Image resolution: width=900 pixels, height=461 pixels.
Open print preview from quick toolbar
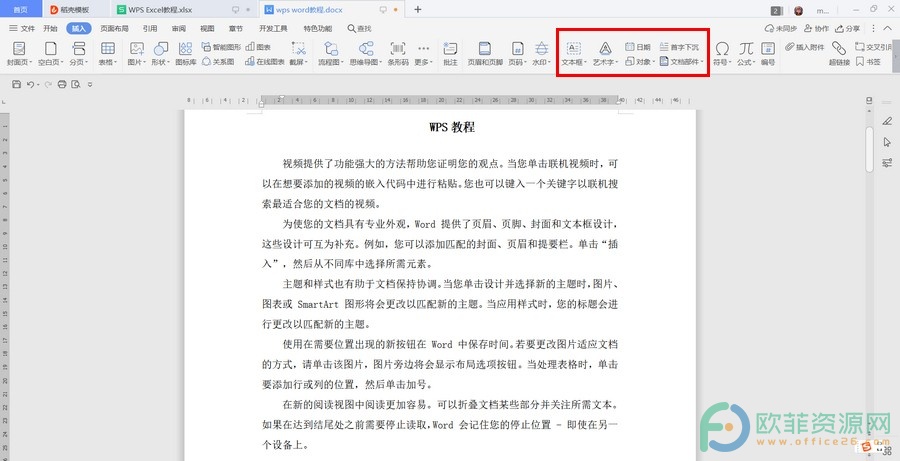[75, 84]
